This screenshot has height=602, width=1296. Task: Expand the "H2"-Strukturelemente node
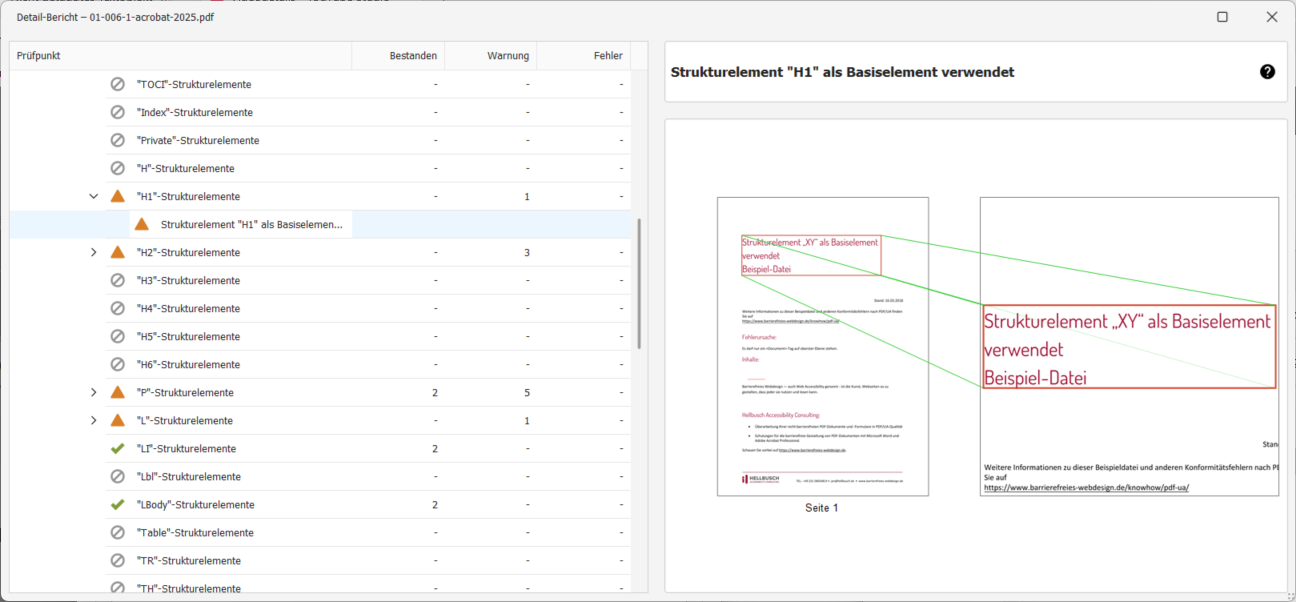click(x=93, y=252)
